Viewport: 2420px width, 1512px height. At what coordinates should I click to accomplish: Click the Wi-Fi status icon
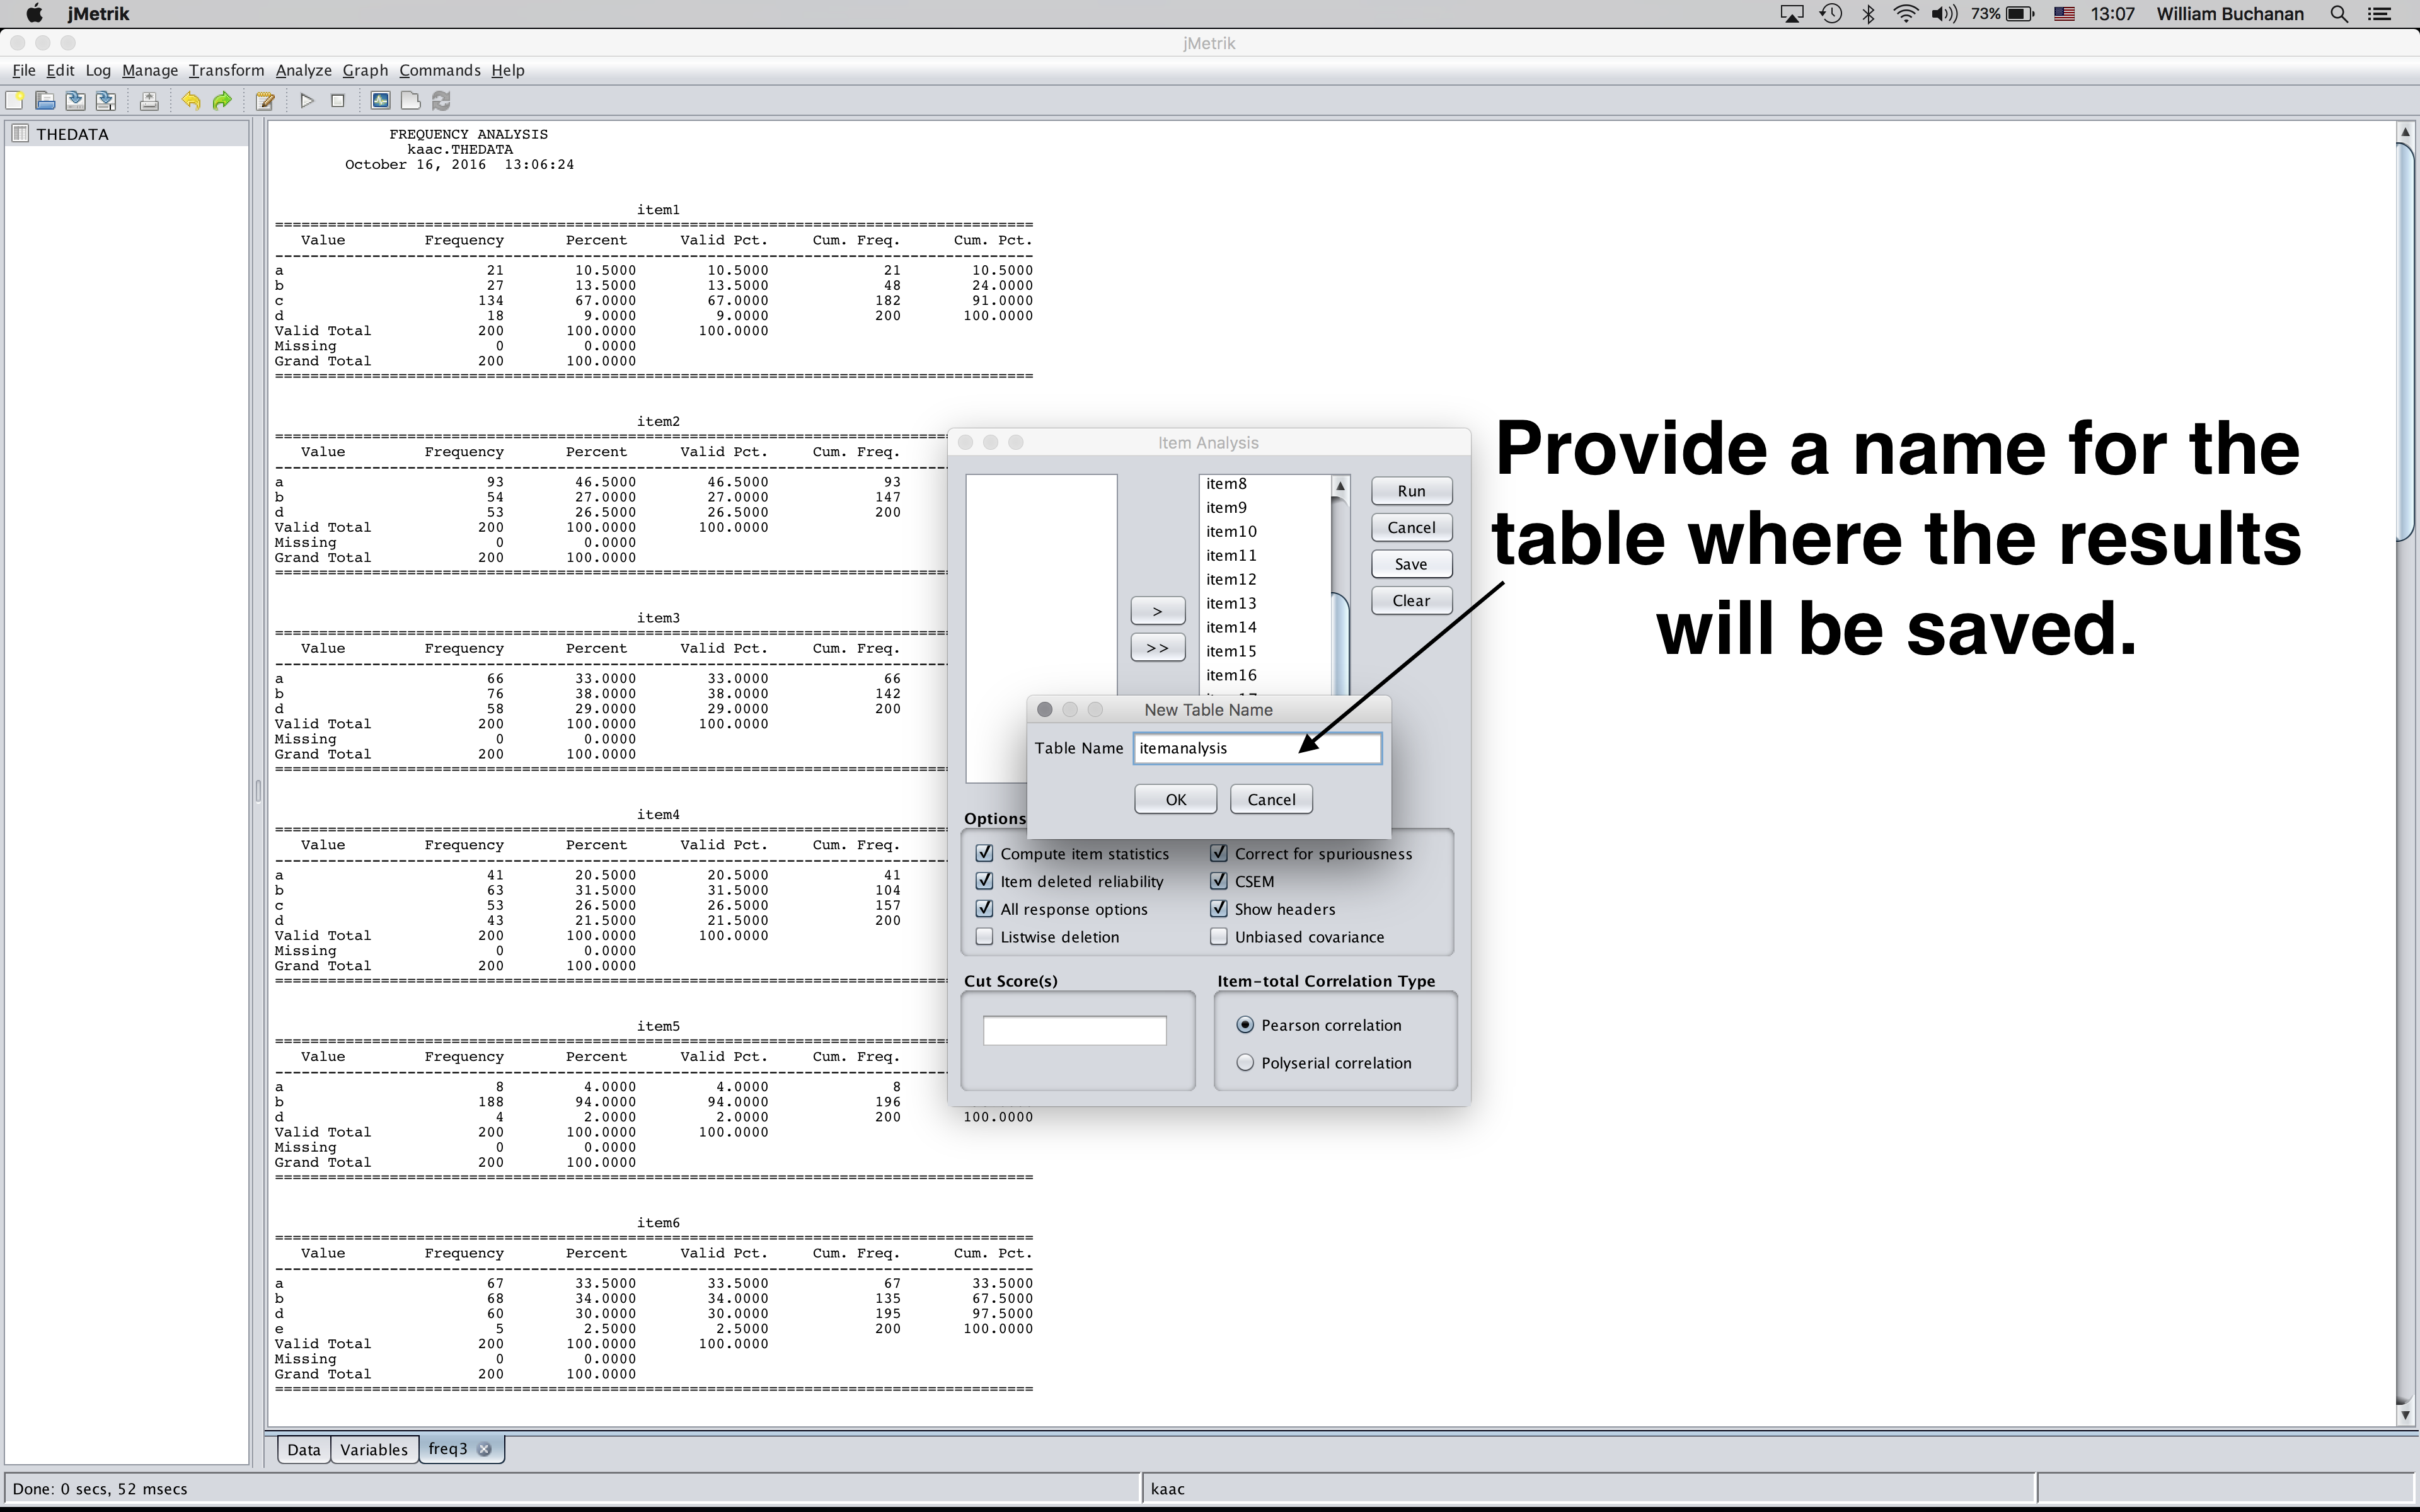click(x=1906, y=14)
